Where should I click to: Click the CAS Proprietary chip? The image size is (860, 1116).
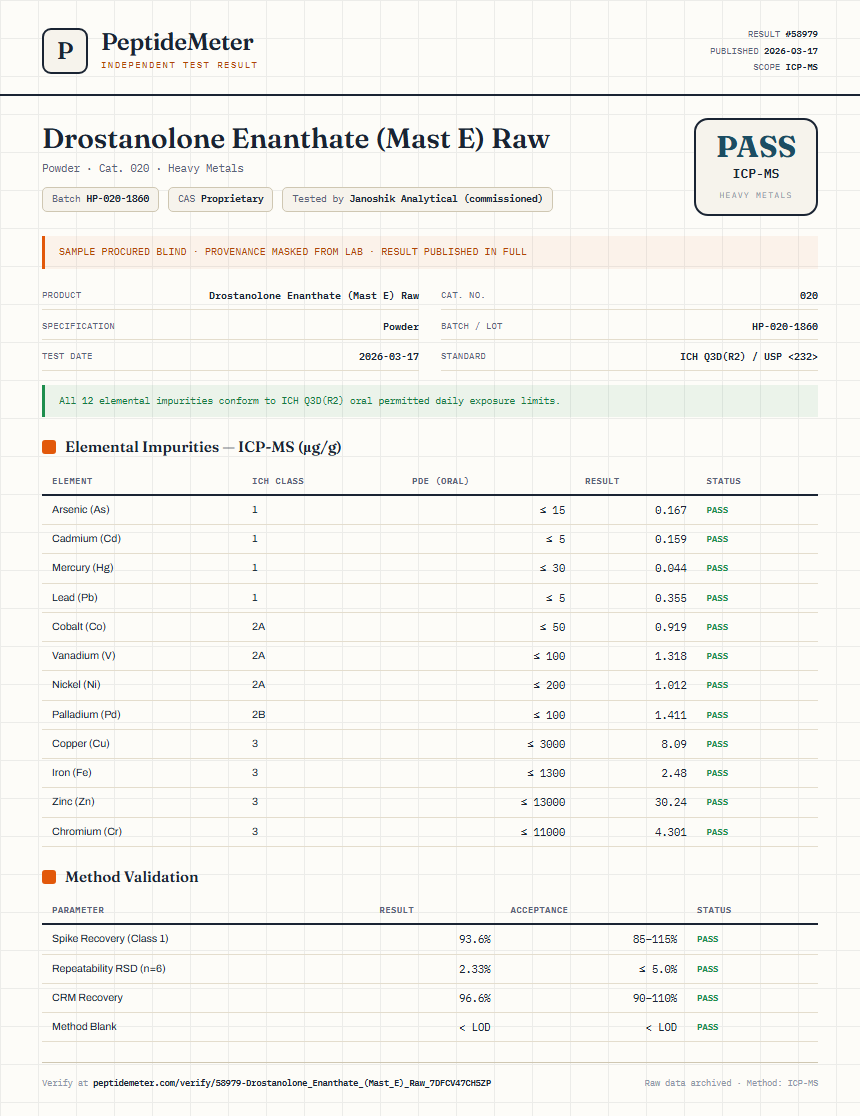pos(221,199)
